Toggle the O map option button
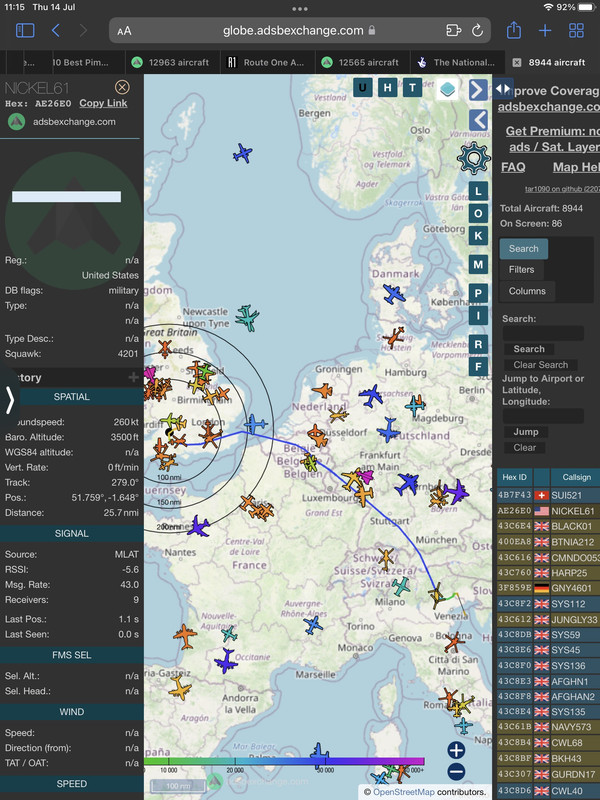 pyautogui.click(x=478, y=213)
